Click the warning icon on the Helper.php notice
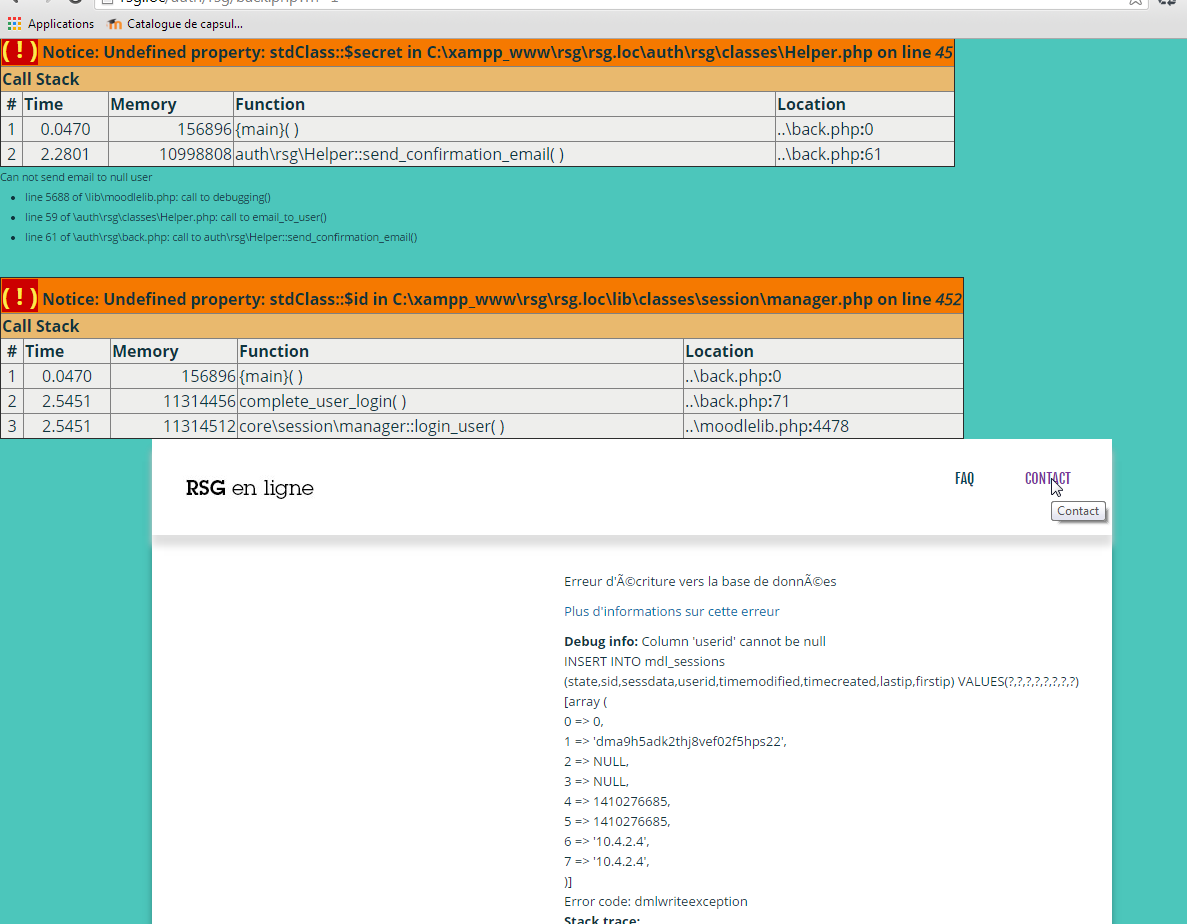 point(20,52)
